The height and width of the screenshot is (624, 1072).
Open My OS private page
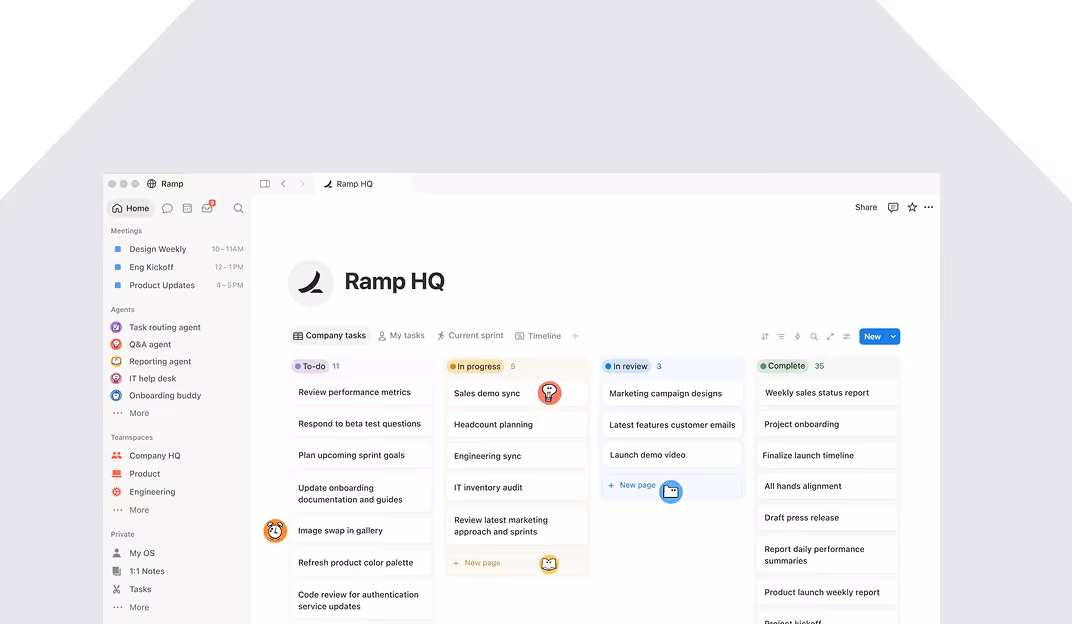pyautogui.click(x=142, y=553)
